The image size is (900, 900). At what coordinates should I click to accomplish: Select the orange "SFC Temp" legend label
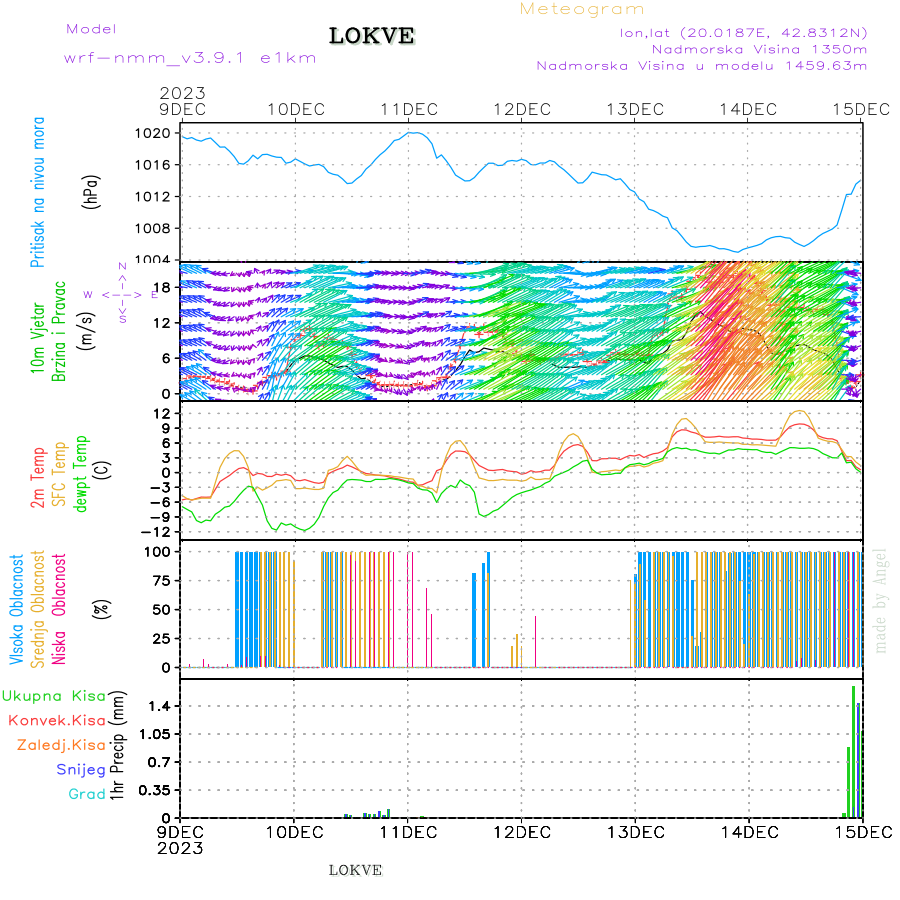[59, 474]
